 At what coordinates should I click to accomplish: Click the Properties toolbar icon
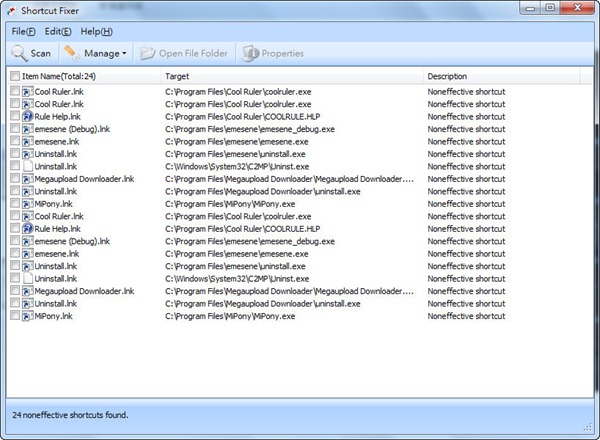point(250,53)
